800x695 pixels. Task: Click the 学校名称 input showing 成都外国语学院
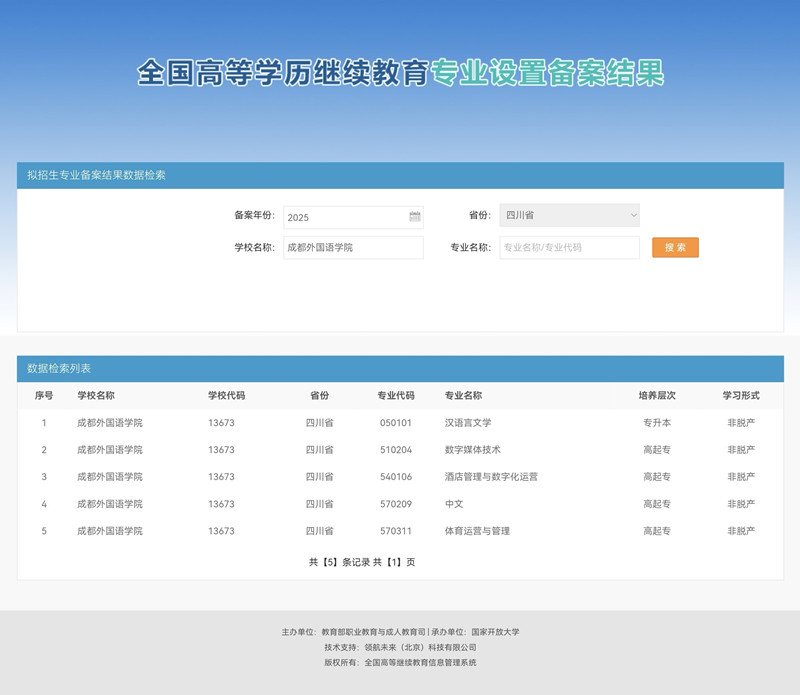point(353,247)
